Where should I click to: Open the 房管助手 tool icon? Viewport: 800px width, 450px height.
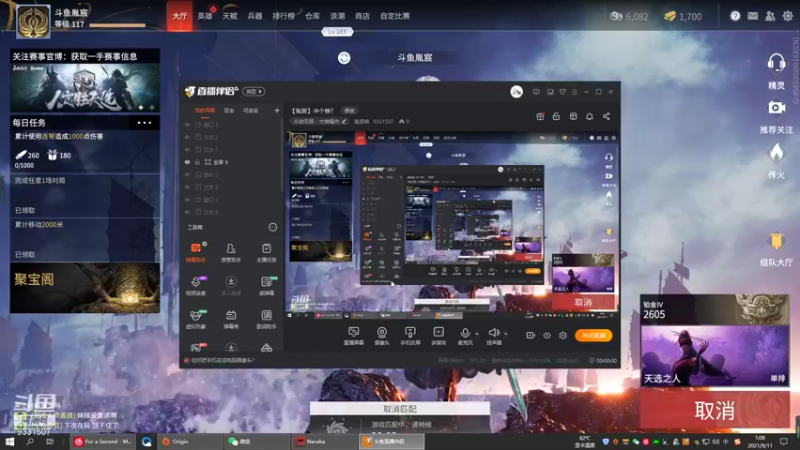tap(231, 252)
